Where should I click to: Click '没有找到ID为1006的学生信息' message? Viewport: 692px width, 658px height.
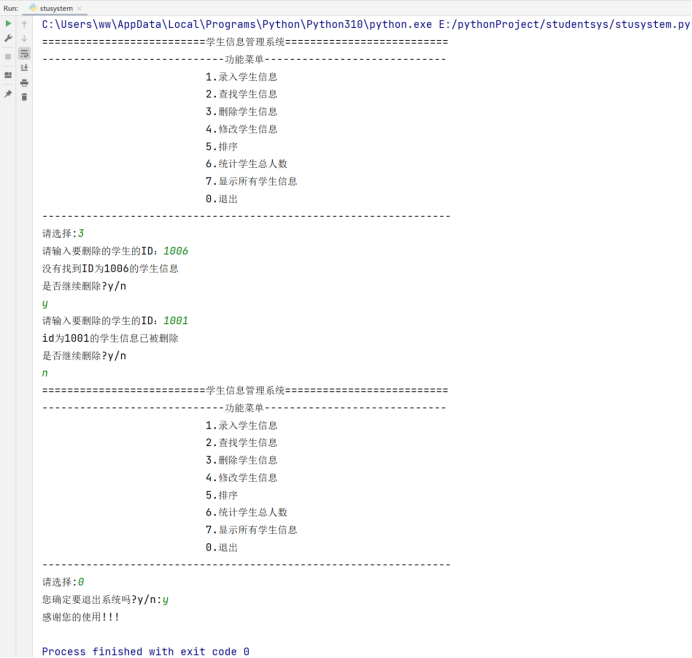(110, 268)
